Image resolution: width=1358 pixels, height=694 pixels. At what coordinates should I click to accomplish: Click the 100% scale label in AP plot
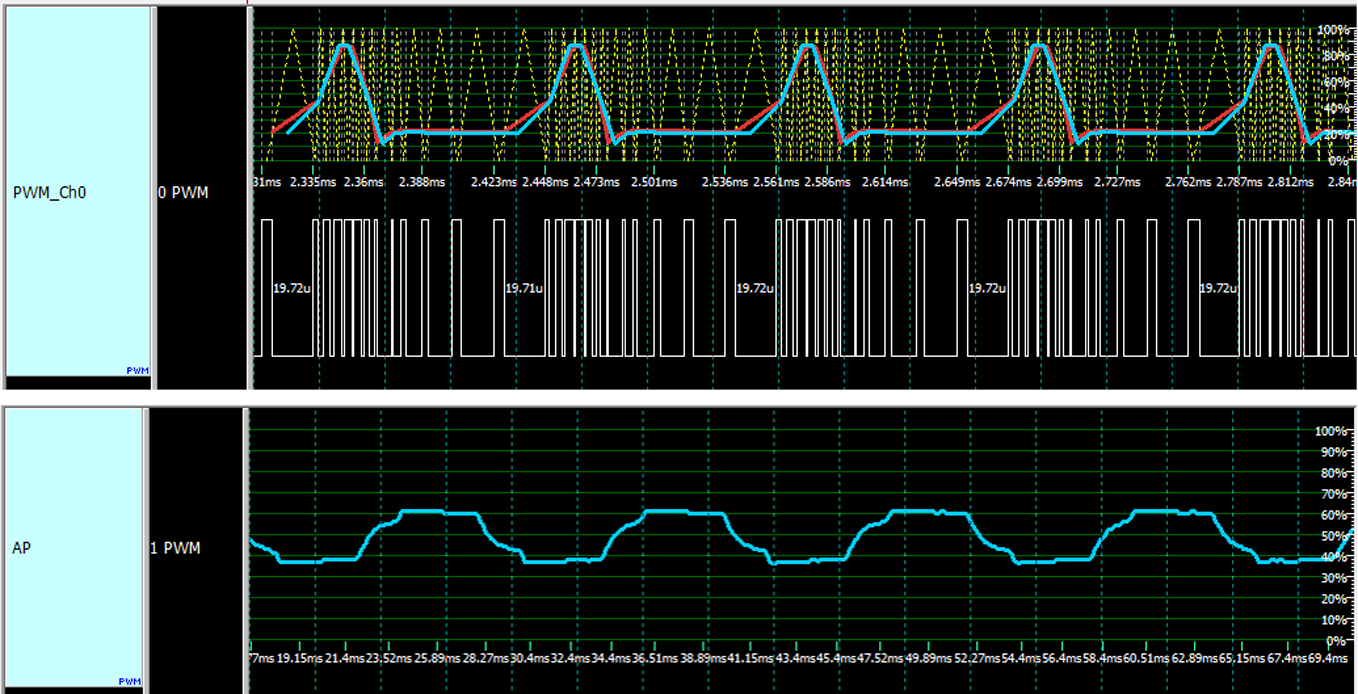point(1332,431)
